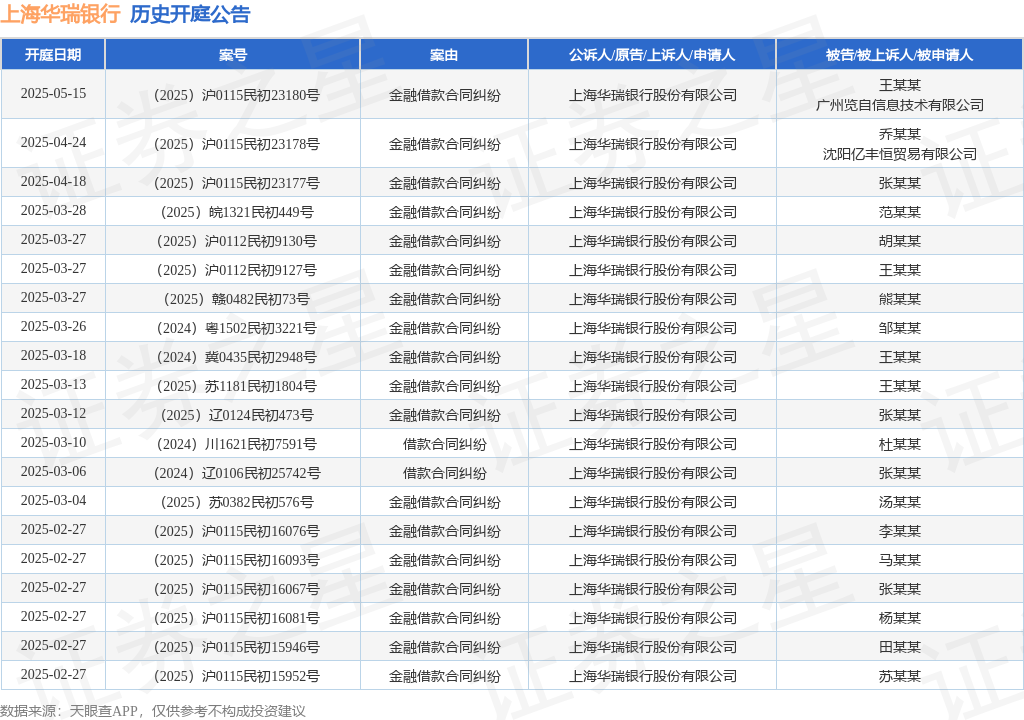
Task: Click defendant 熊某某
Action: (x=899, y=299)
